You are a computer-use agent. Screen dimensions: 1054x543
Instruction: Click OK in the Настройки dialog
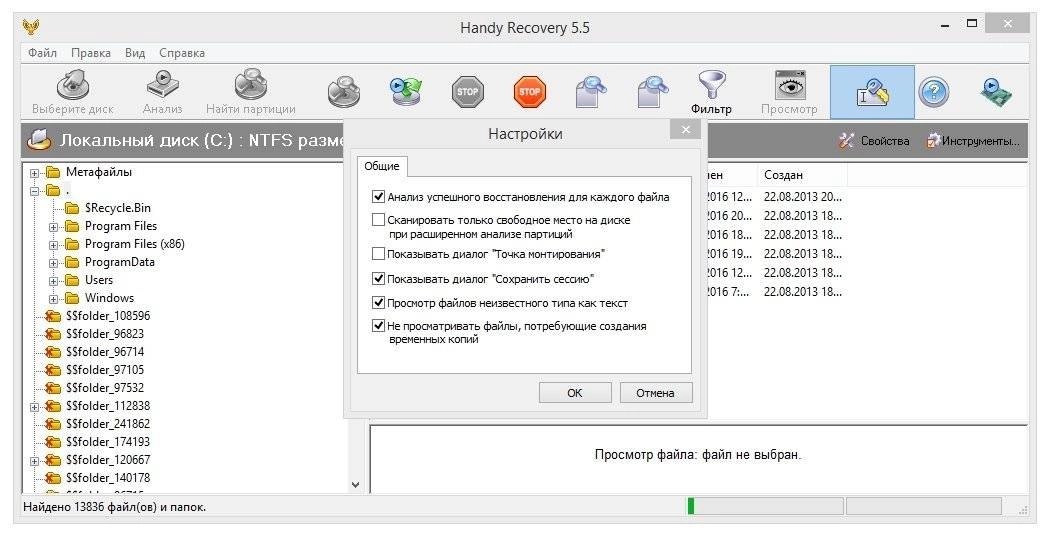click(x=575, y=392)
